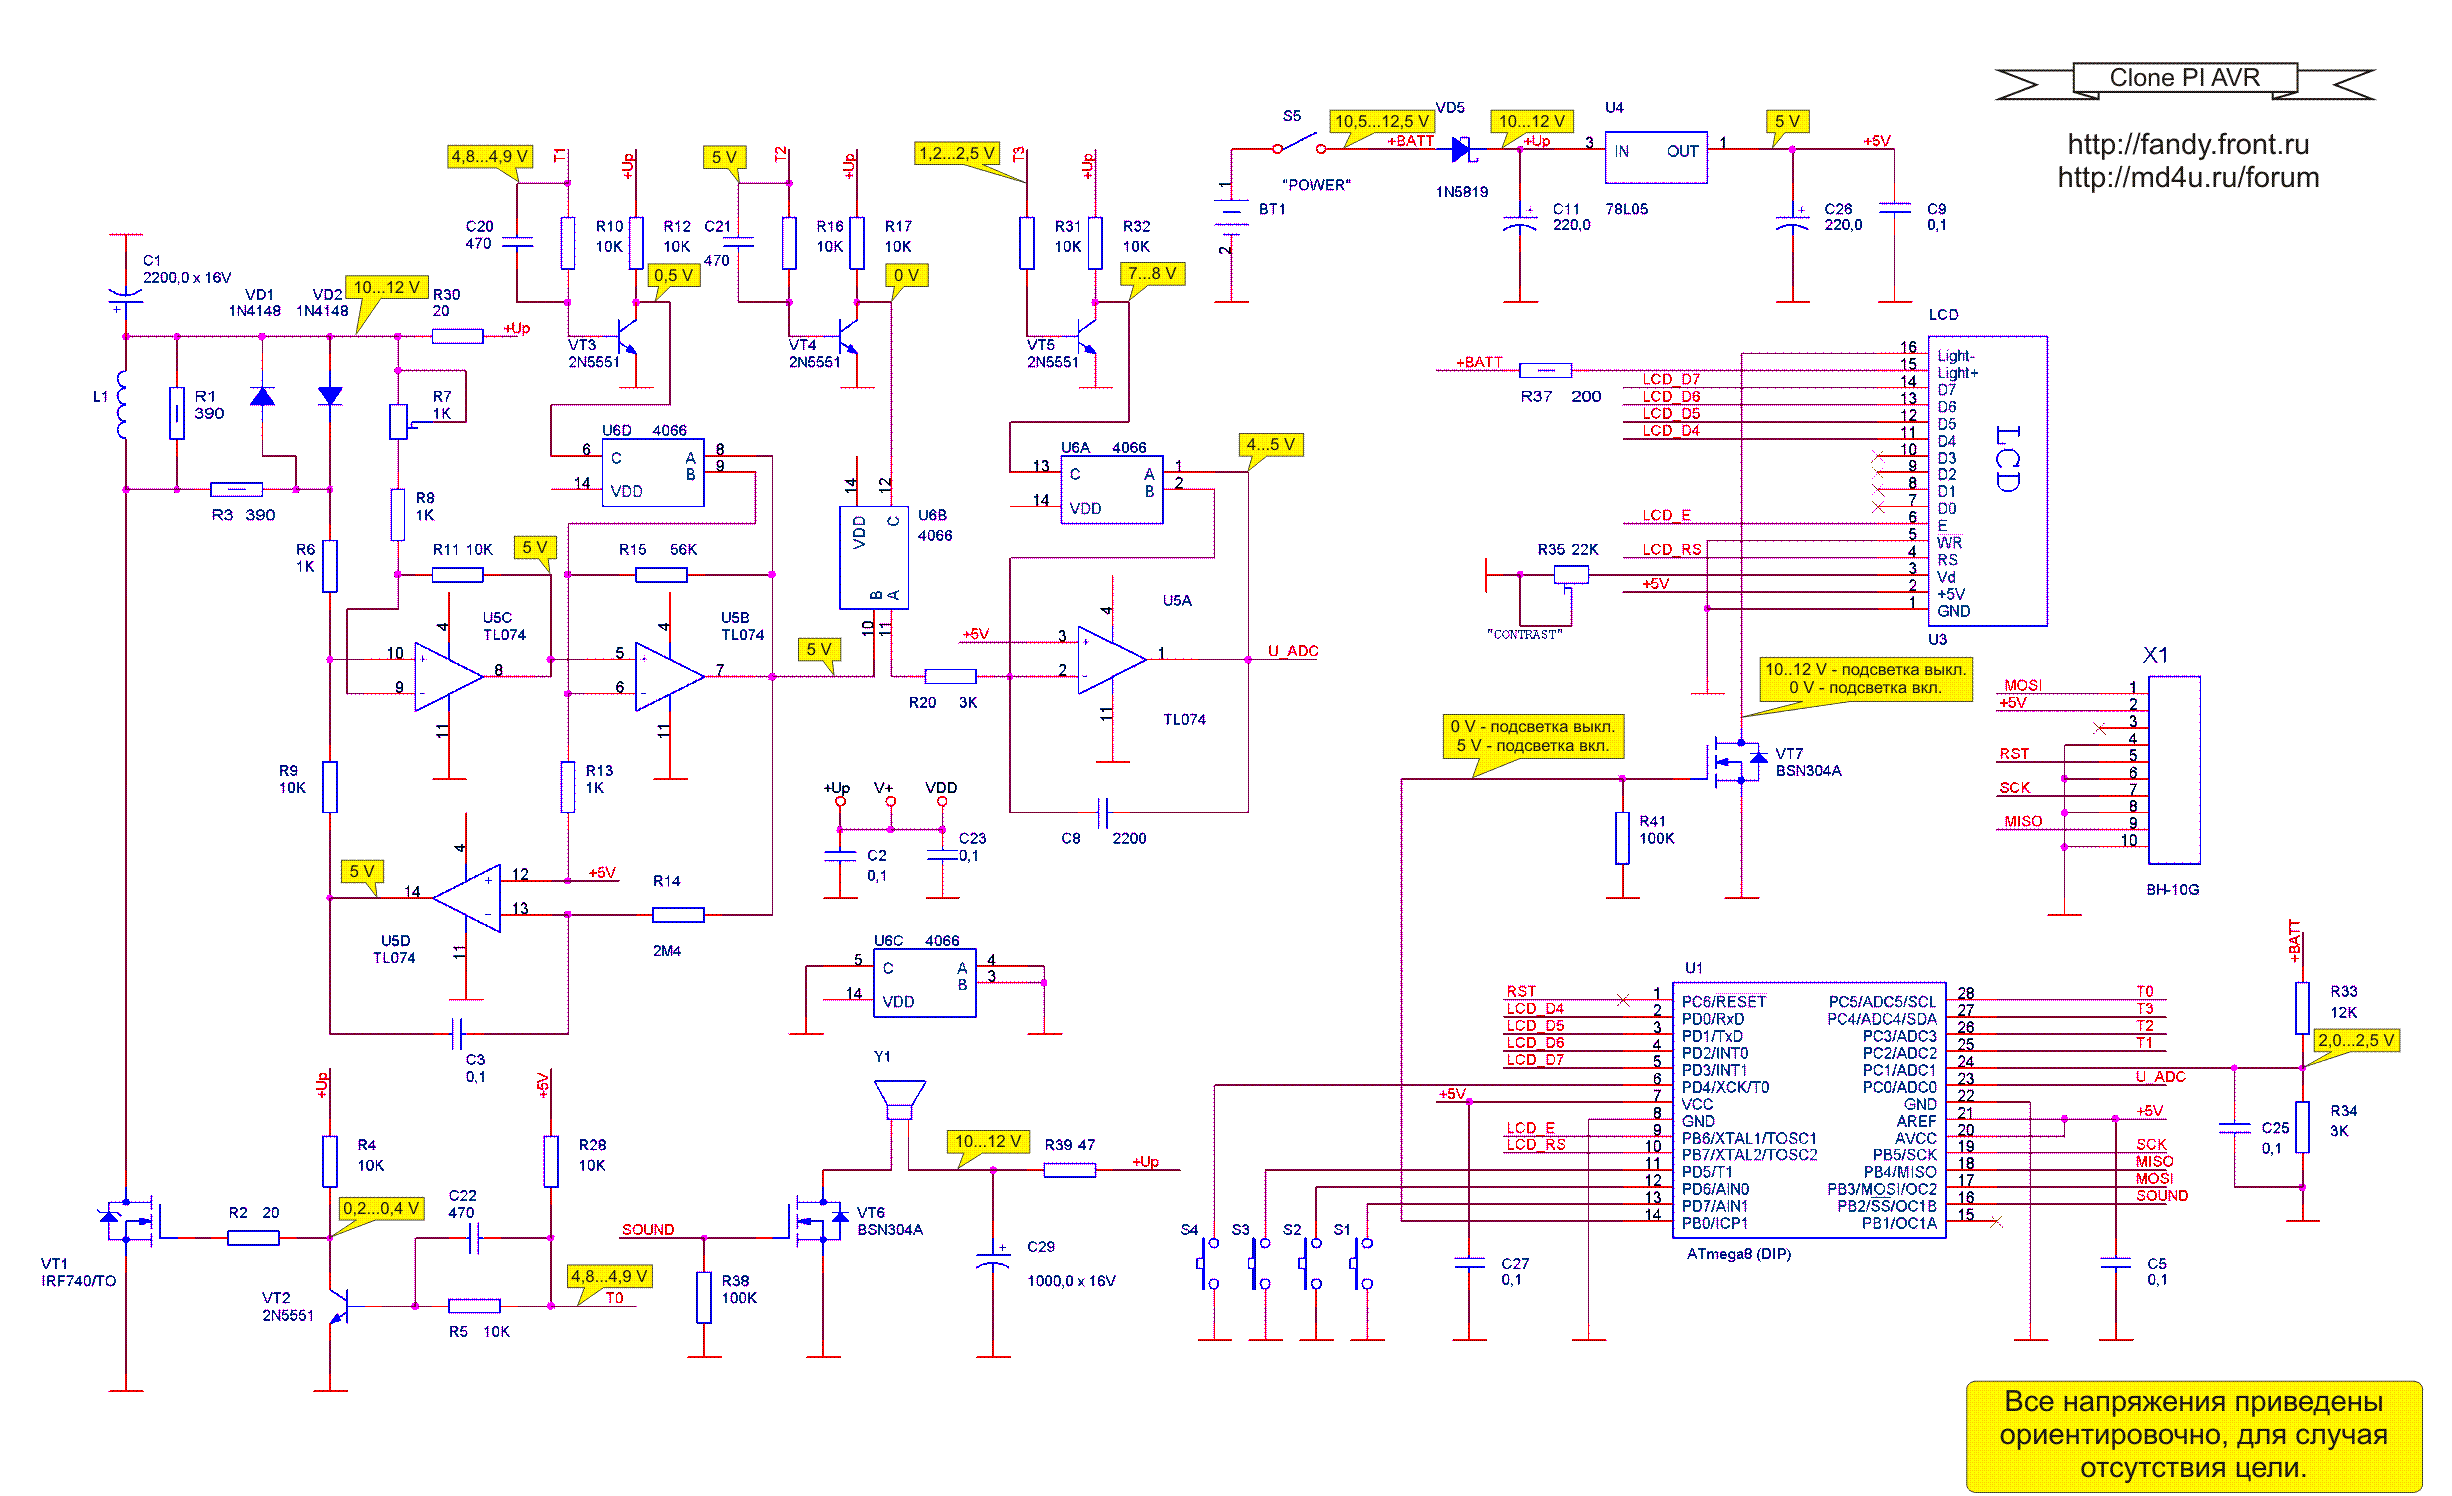The height and width of the screenshot is (1496, 2452).
Task: Click the U5C TL074 op-amp triangle
Action: pos(449,676)
